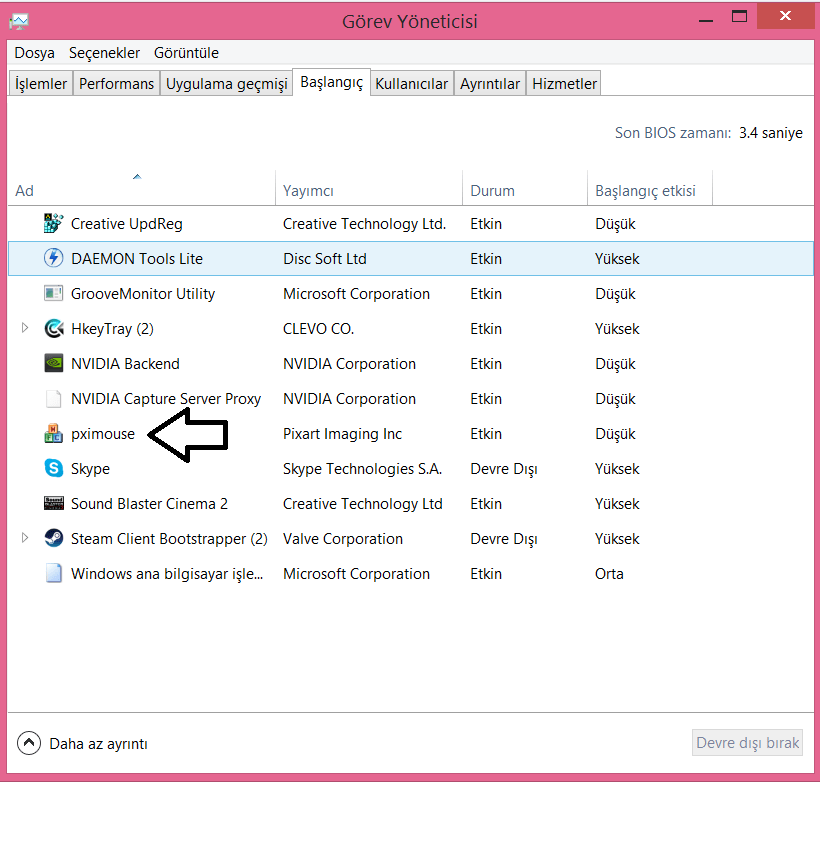
Task: Collapse details with the Daha az ayrıntı arrow icon
Action: point(29,743)
